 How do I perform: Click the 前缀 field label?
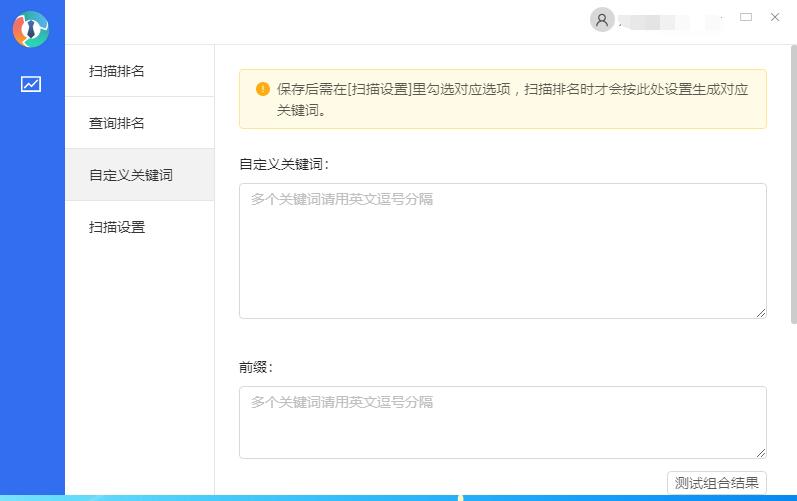pyautogui.click(x=256, y=367)
